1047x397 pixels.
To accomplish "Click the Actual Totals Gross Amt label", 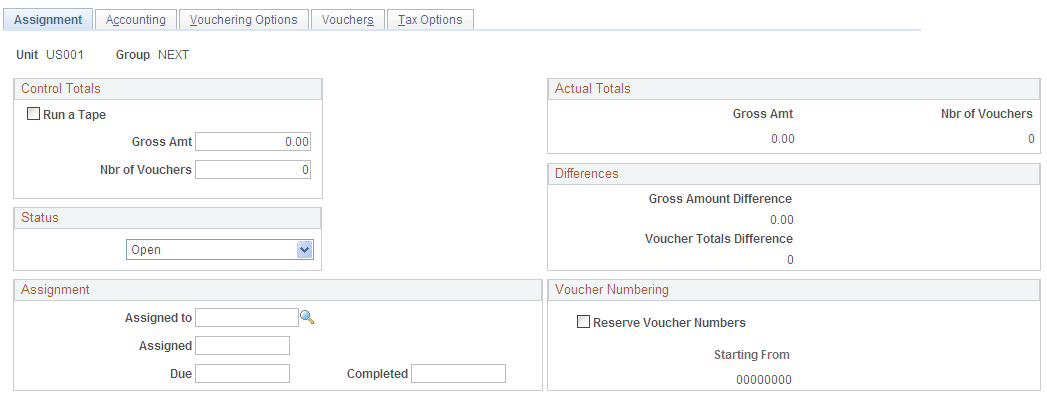I will 763,113.
